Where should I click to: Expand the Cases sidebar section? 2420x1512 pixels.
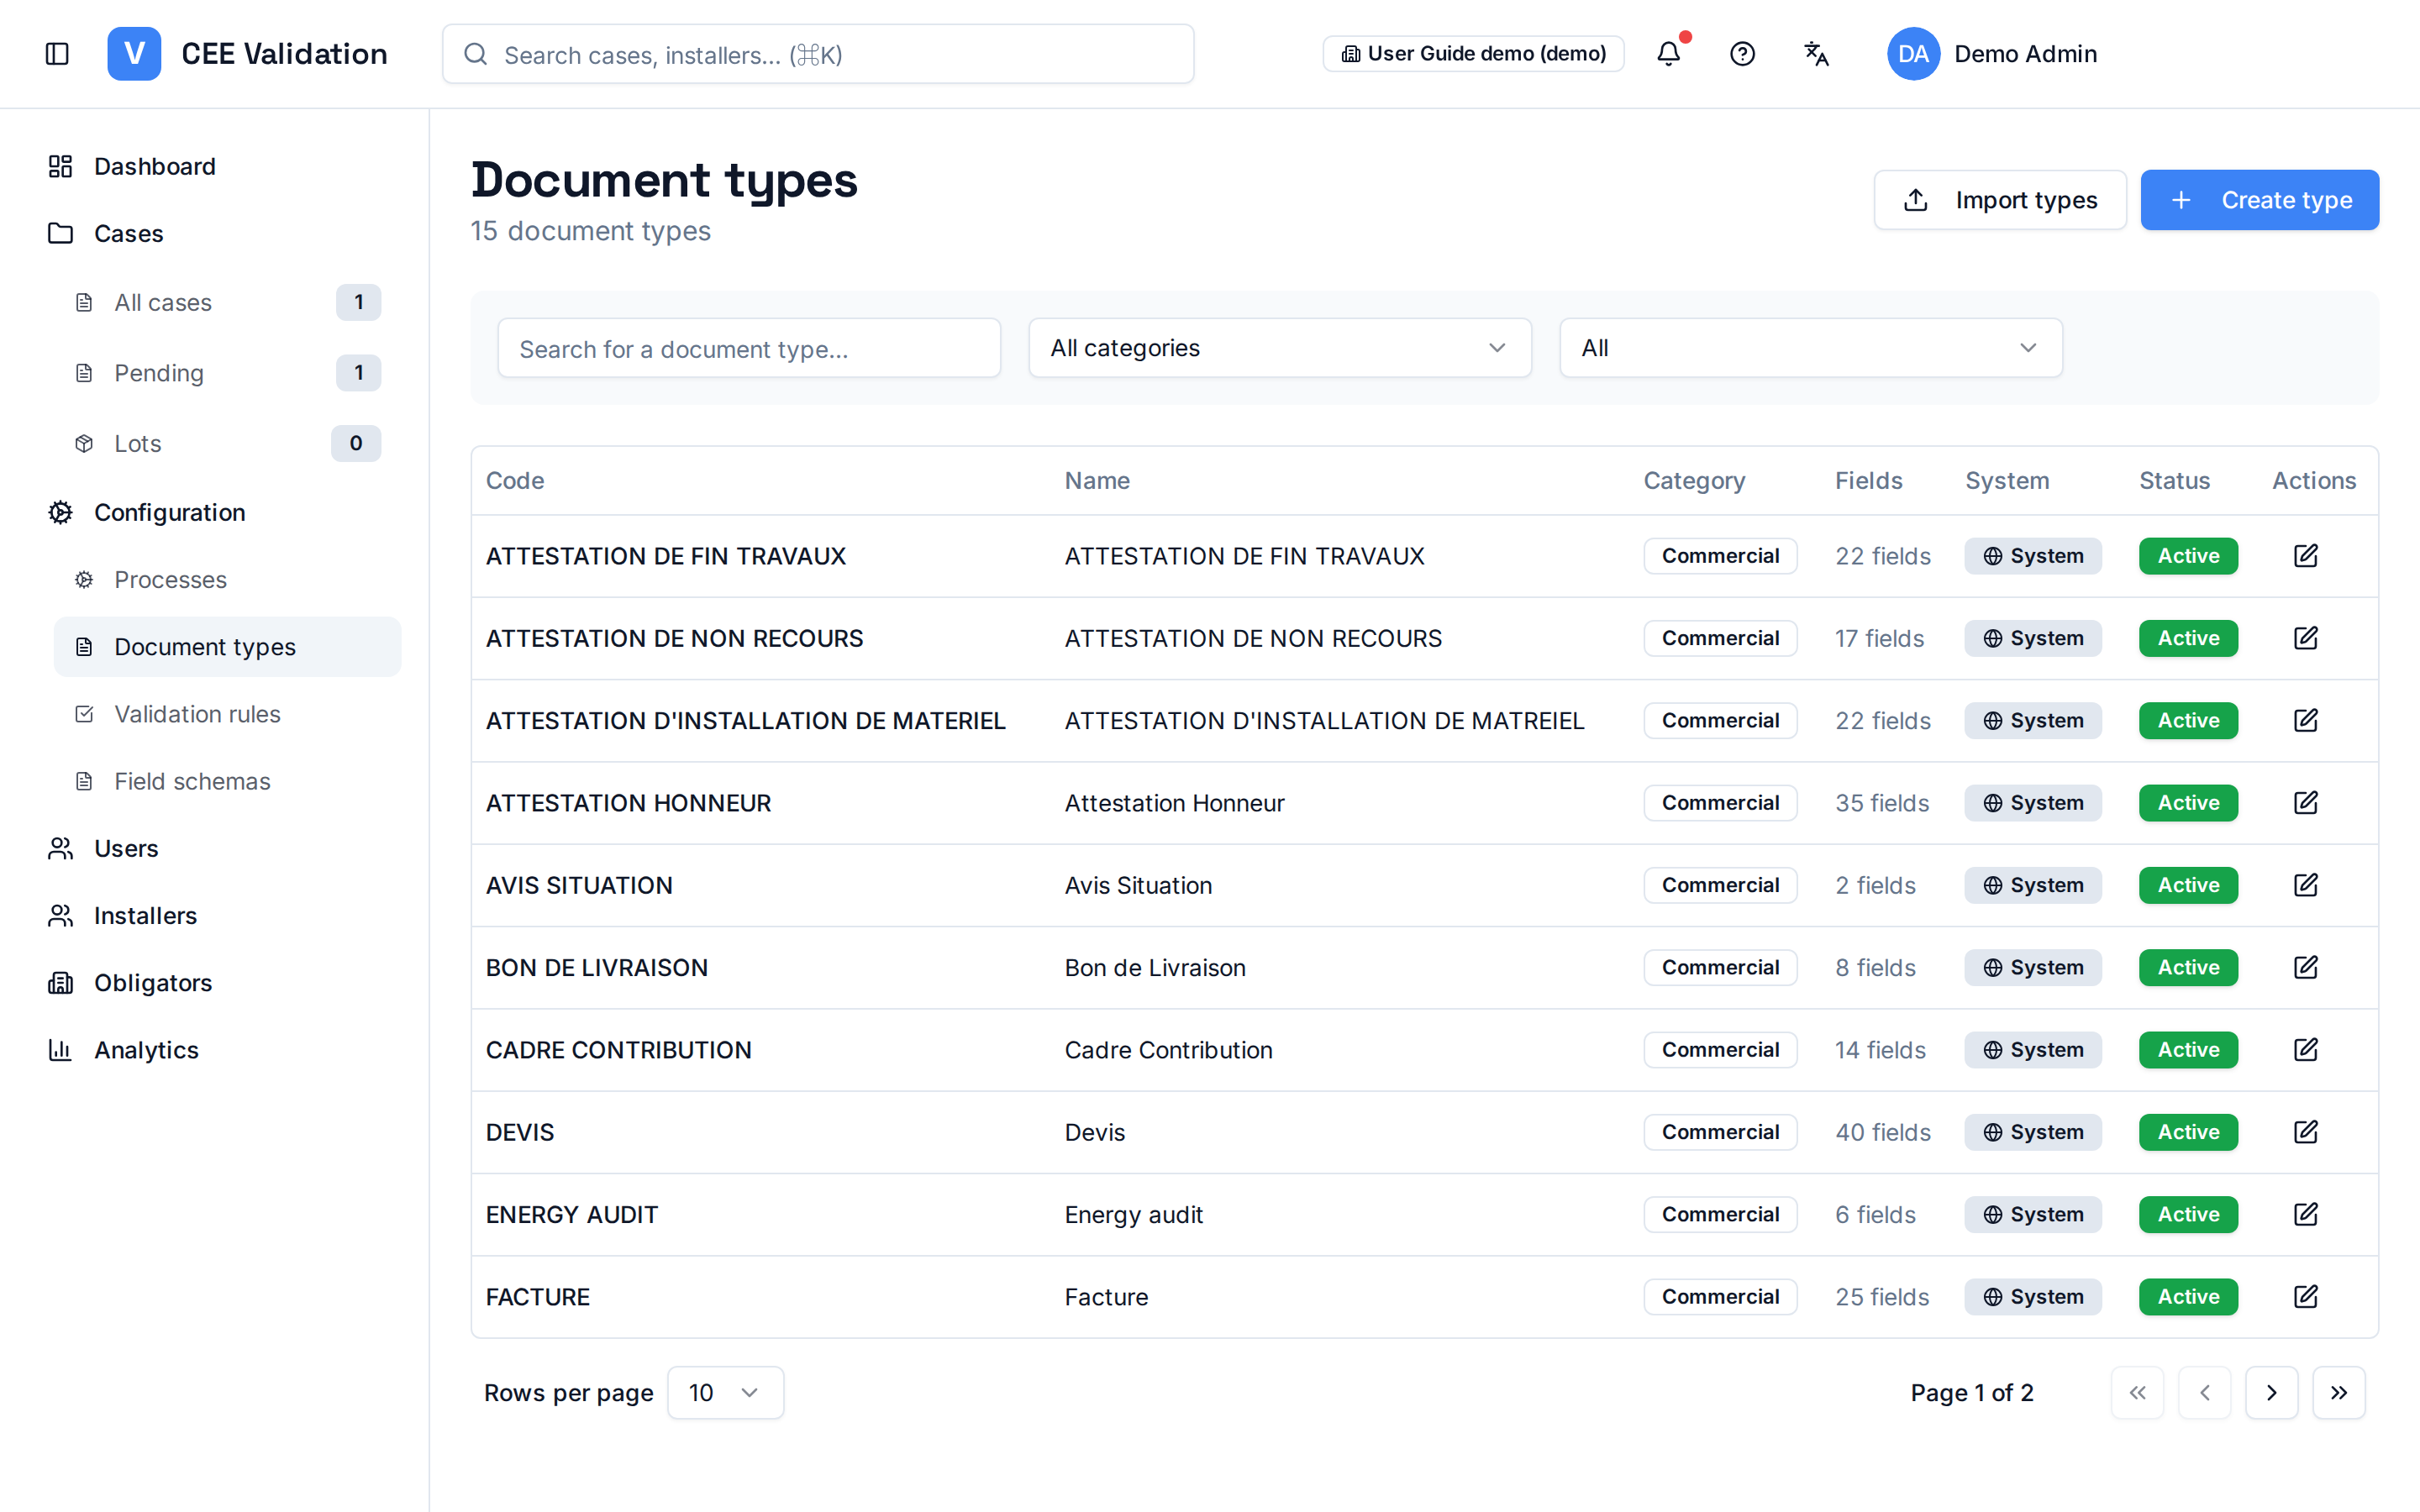[128, 233]
